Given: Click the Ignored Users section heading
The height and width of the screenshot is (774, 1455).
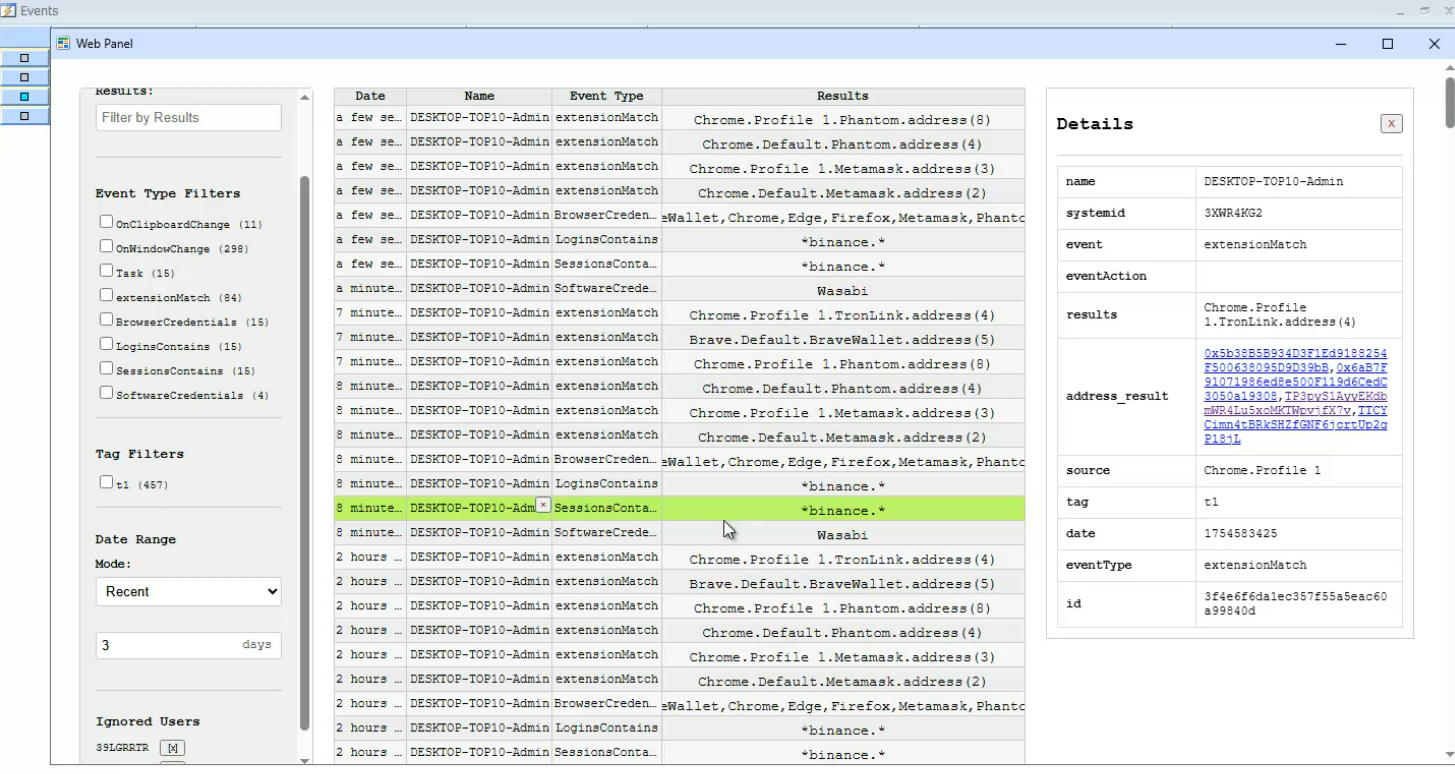Looking at the screenshot, I should pyautogui.click(x=148, y=721).
